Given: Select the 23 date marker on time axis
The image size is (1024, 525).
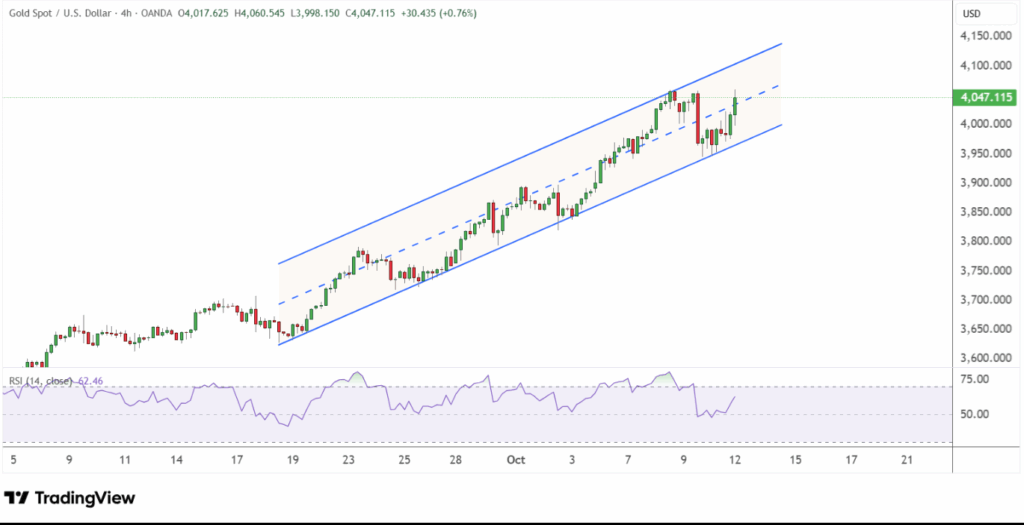Looking at the screenshot, I should coord(348,460).
